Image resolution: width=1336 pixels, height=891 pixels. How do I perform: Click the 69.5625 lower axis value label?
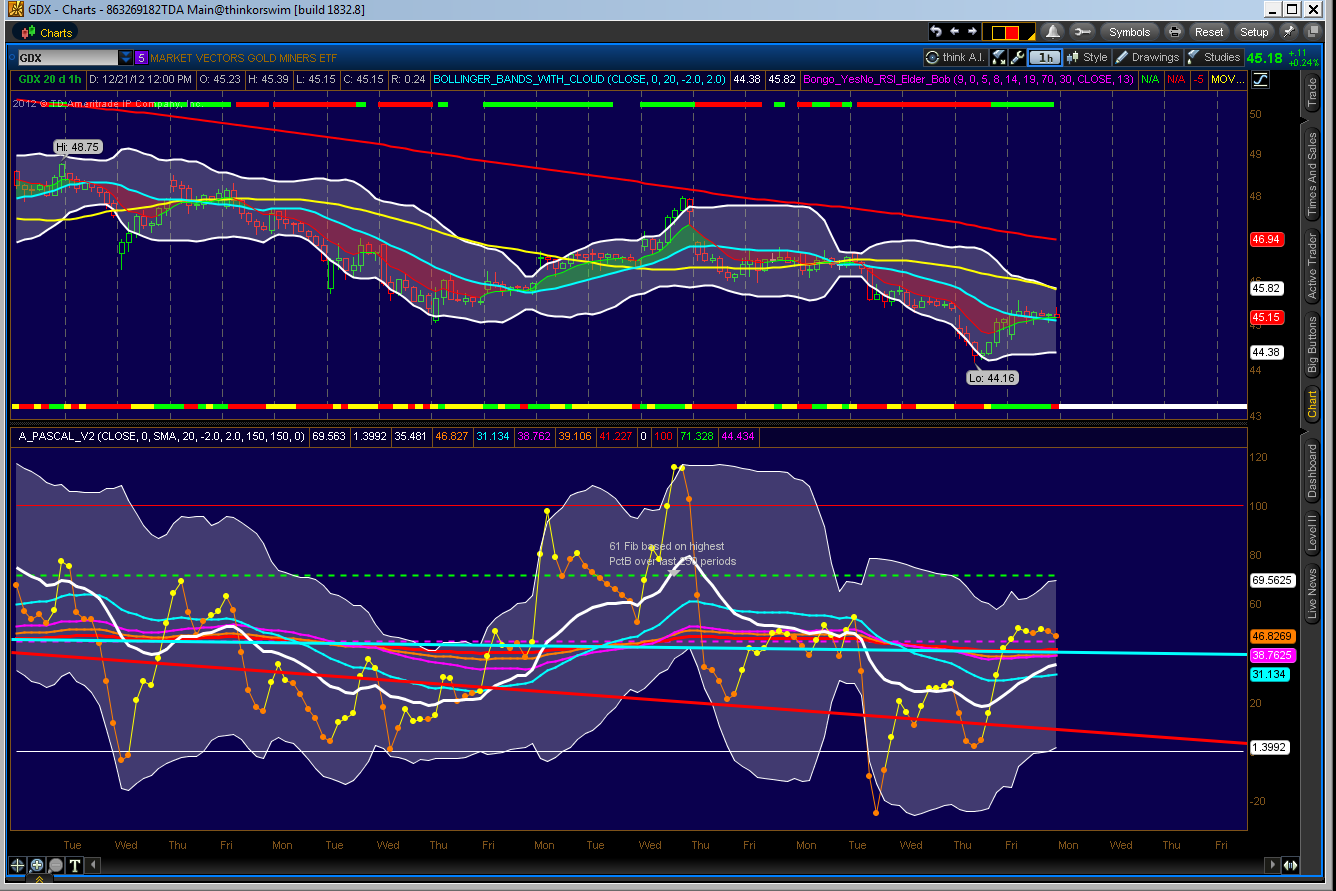click(x=1272, y=580)
